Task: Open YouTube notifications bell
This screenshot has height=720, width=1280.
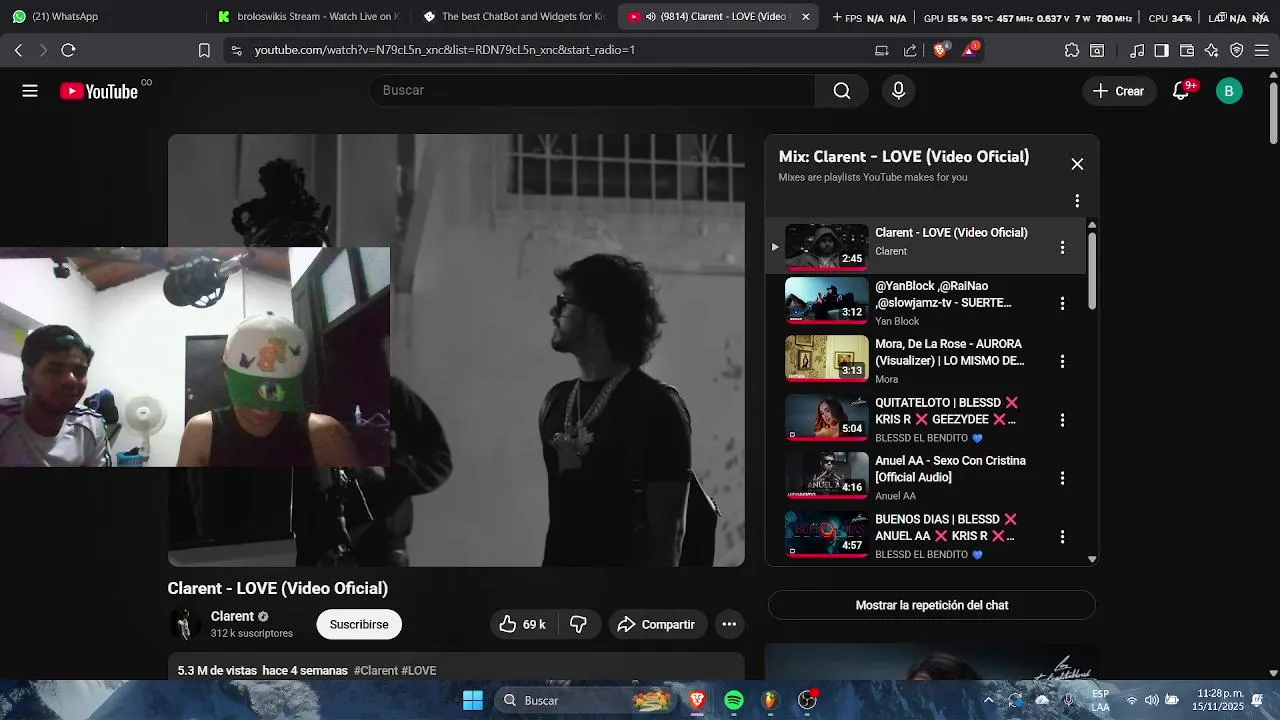Action: click(x=1181, y=91)
